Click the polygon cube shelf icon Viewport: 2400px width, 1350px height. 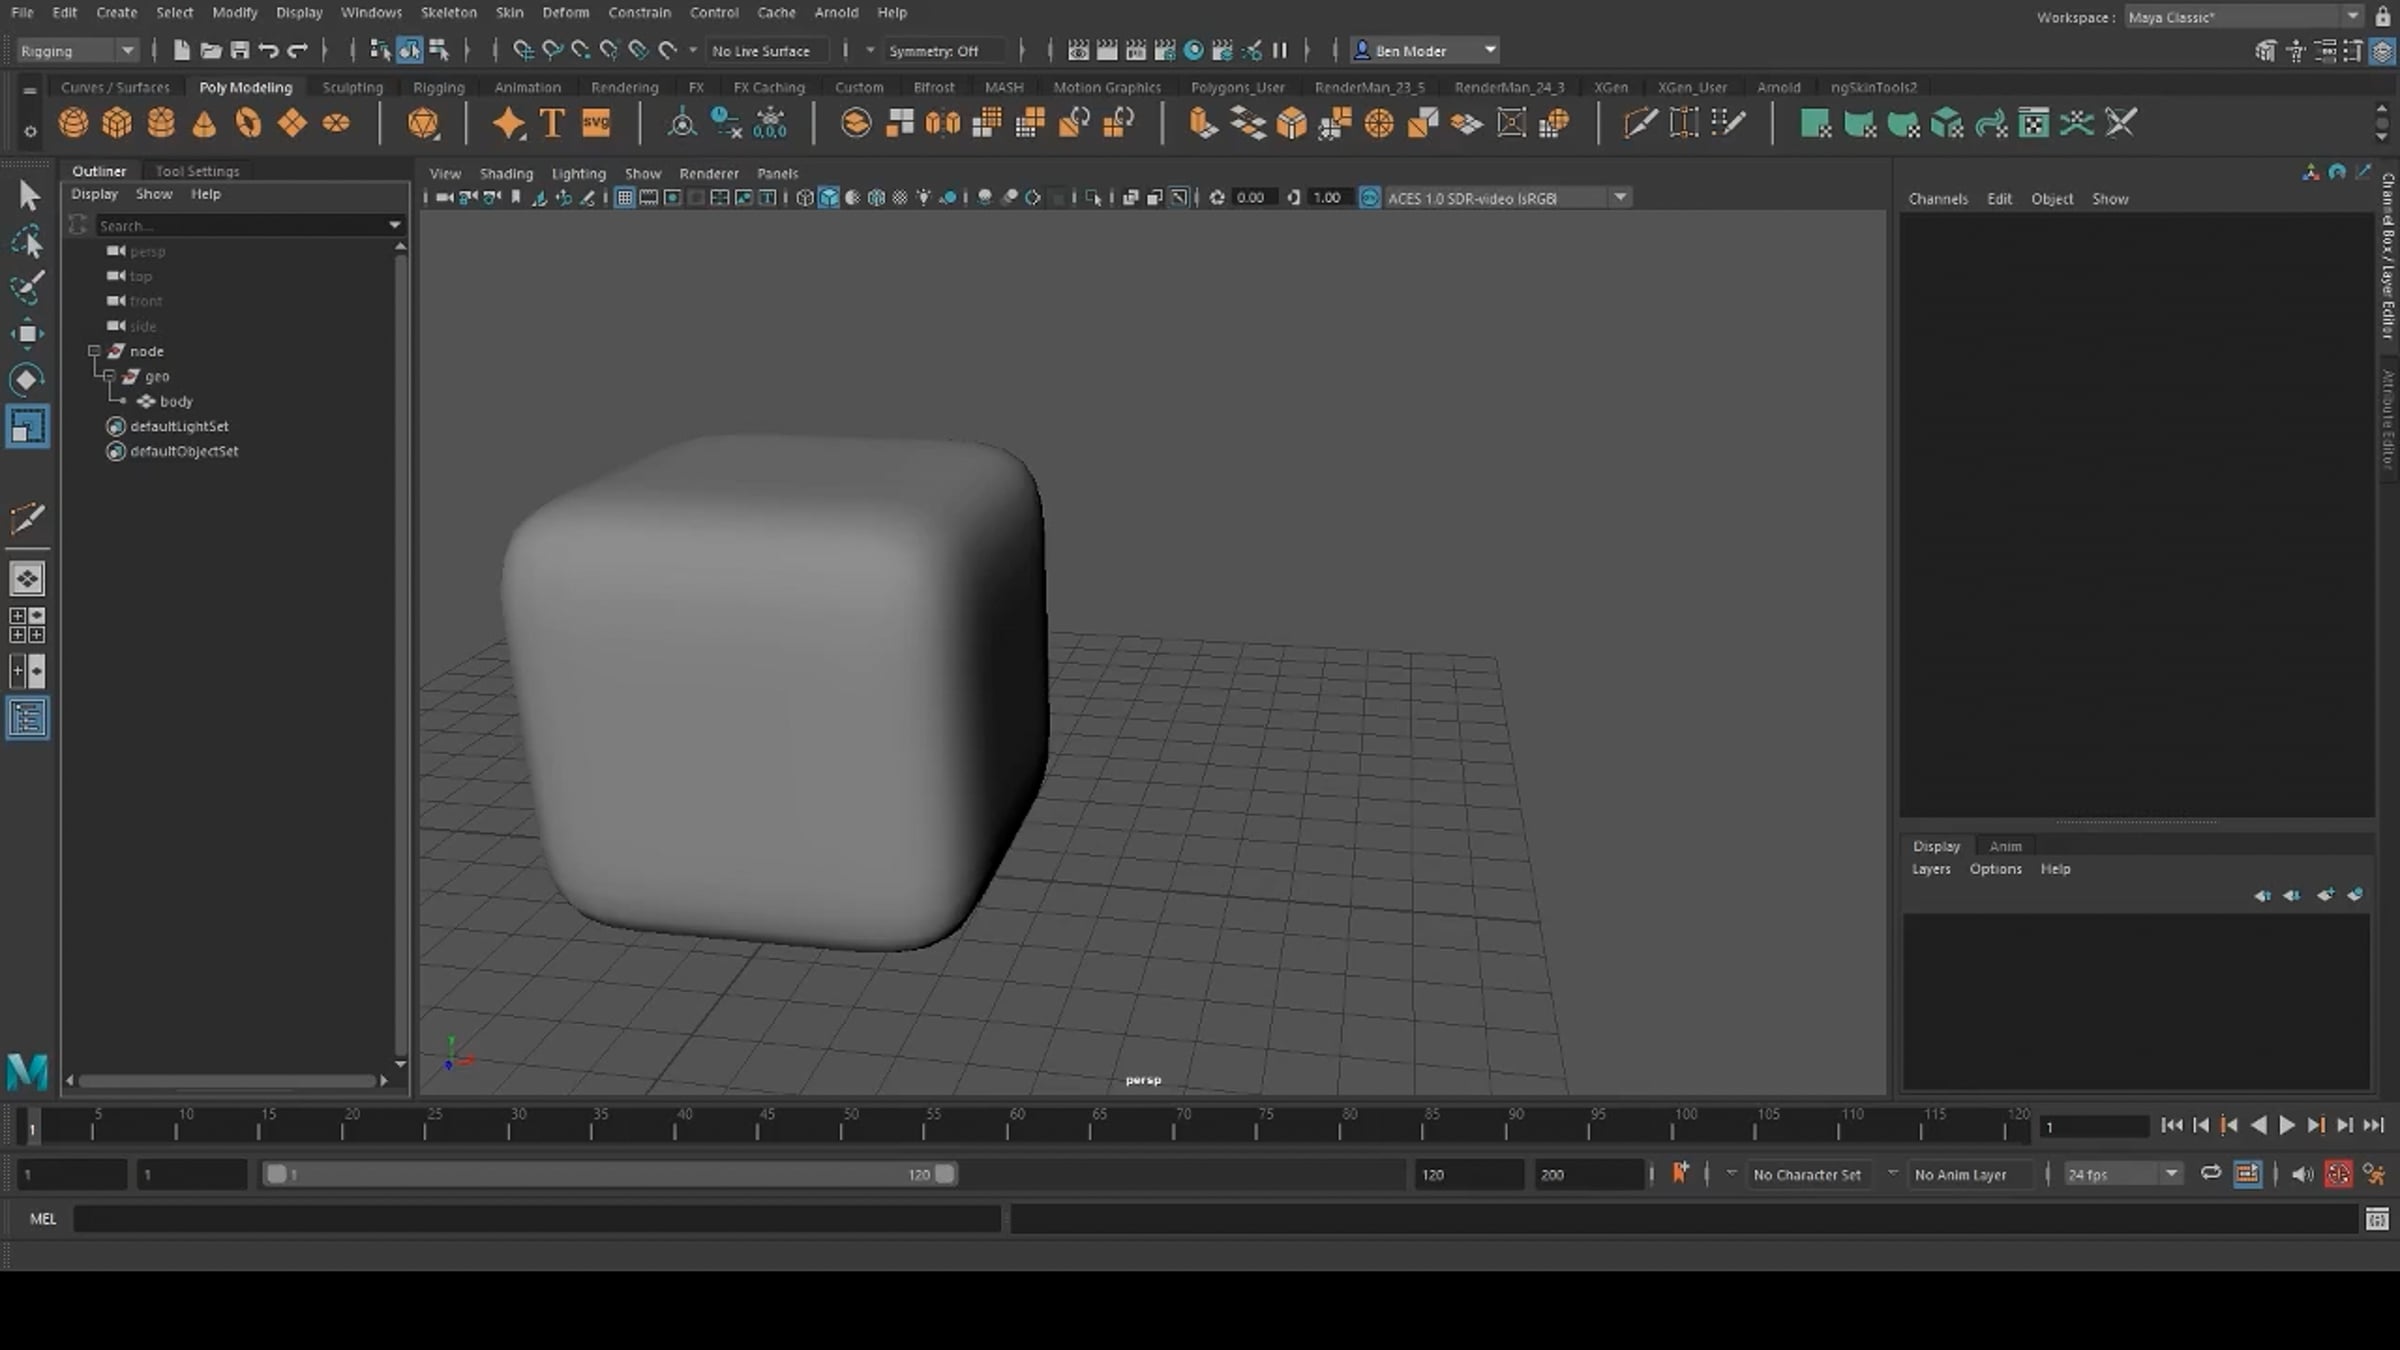coord(117,123)
